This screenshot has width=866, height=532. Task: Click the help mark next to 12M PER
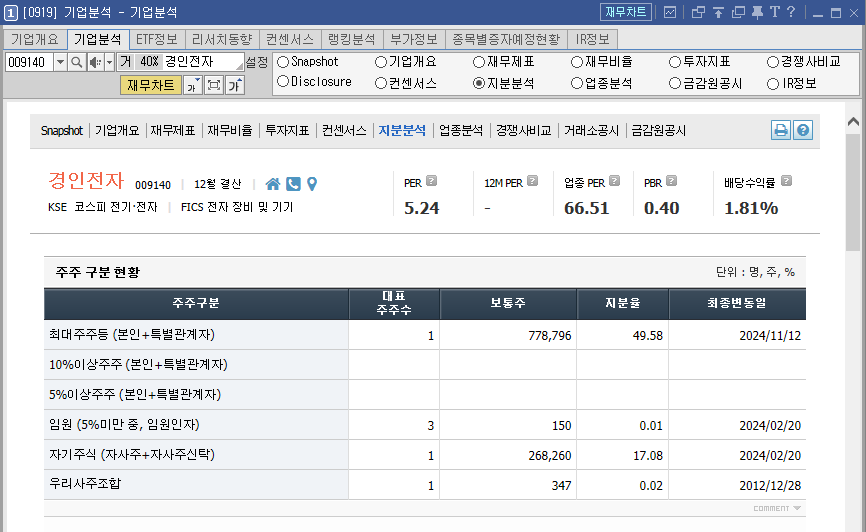click(x=532, y=181)
